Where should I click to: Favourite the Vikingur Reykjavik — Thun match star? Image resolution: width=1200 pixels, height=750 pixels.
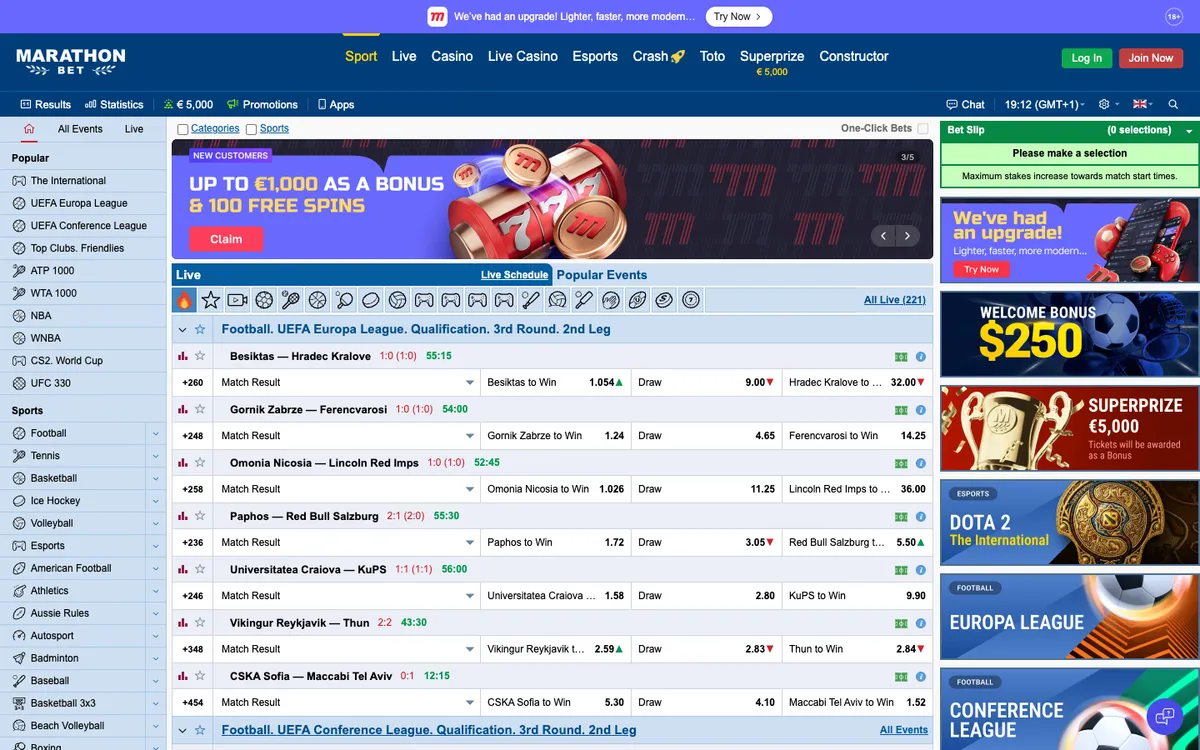(200, 622)
